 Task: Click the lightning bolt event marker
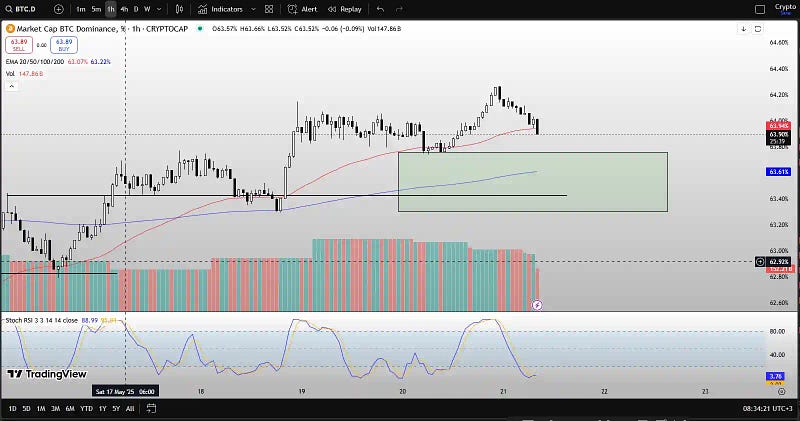click(537, 305)
